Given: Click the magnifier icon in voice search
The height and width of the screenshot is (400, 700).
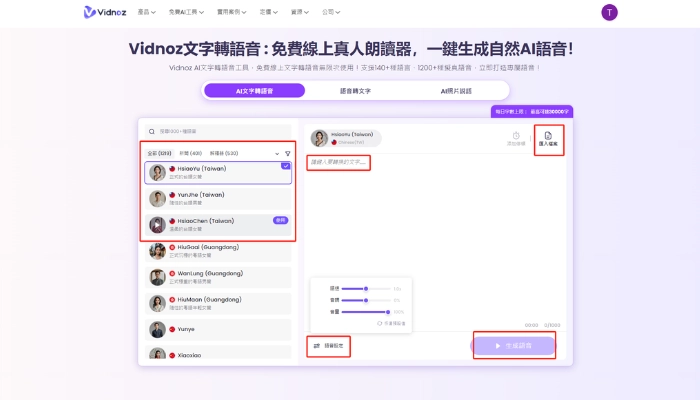Looking at the screenshot, I should (152, 132).
